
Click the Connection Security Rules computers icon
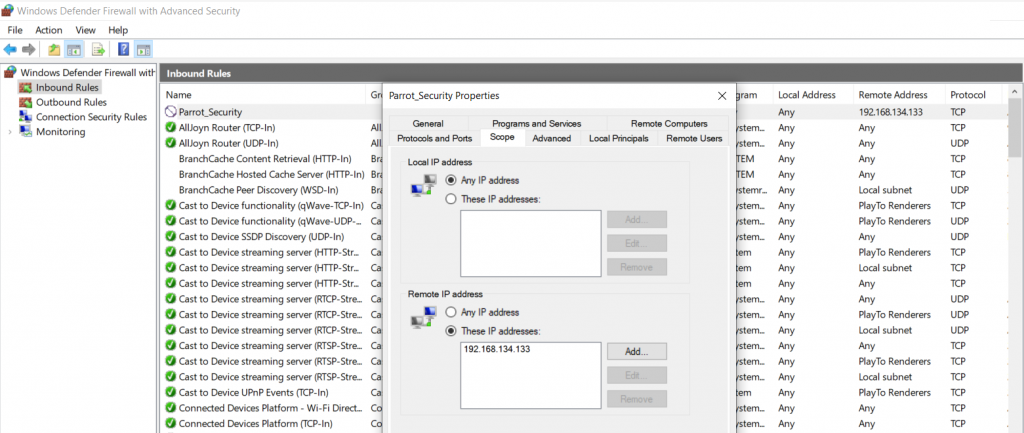(x=25, y=117)
